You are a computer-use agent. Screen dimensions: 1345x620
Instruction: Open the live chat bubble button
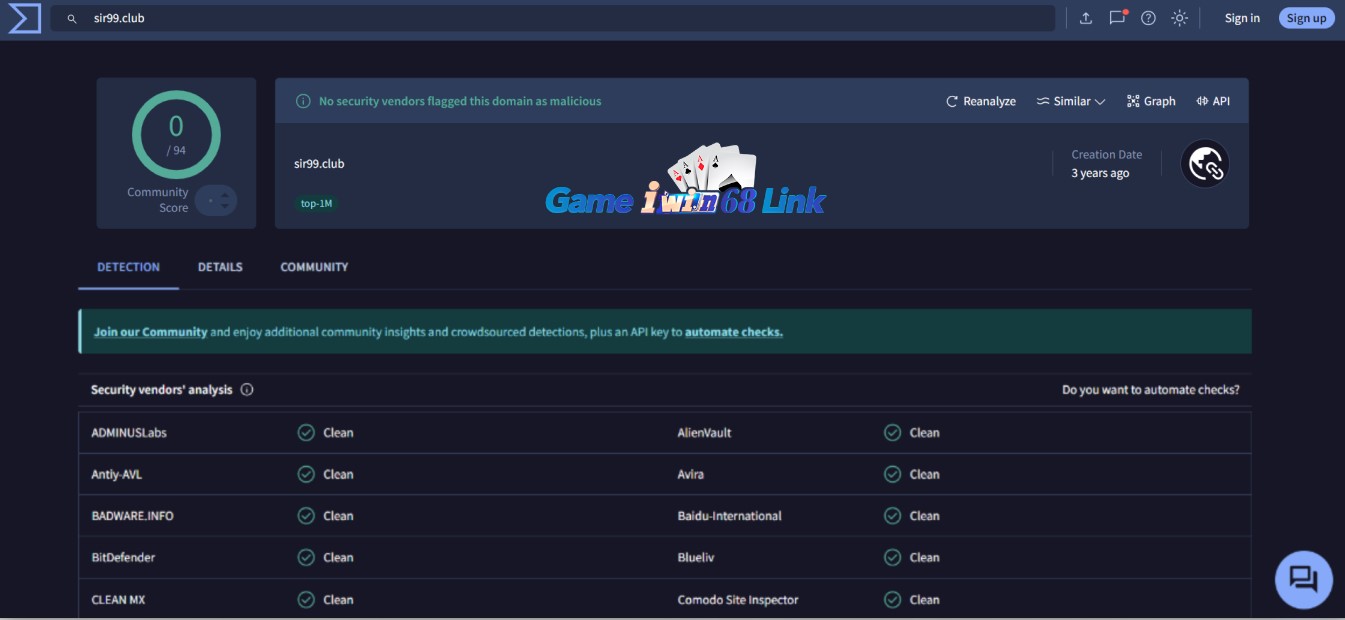click(1303, 579)
